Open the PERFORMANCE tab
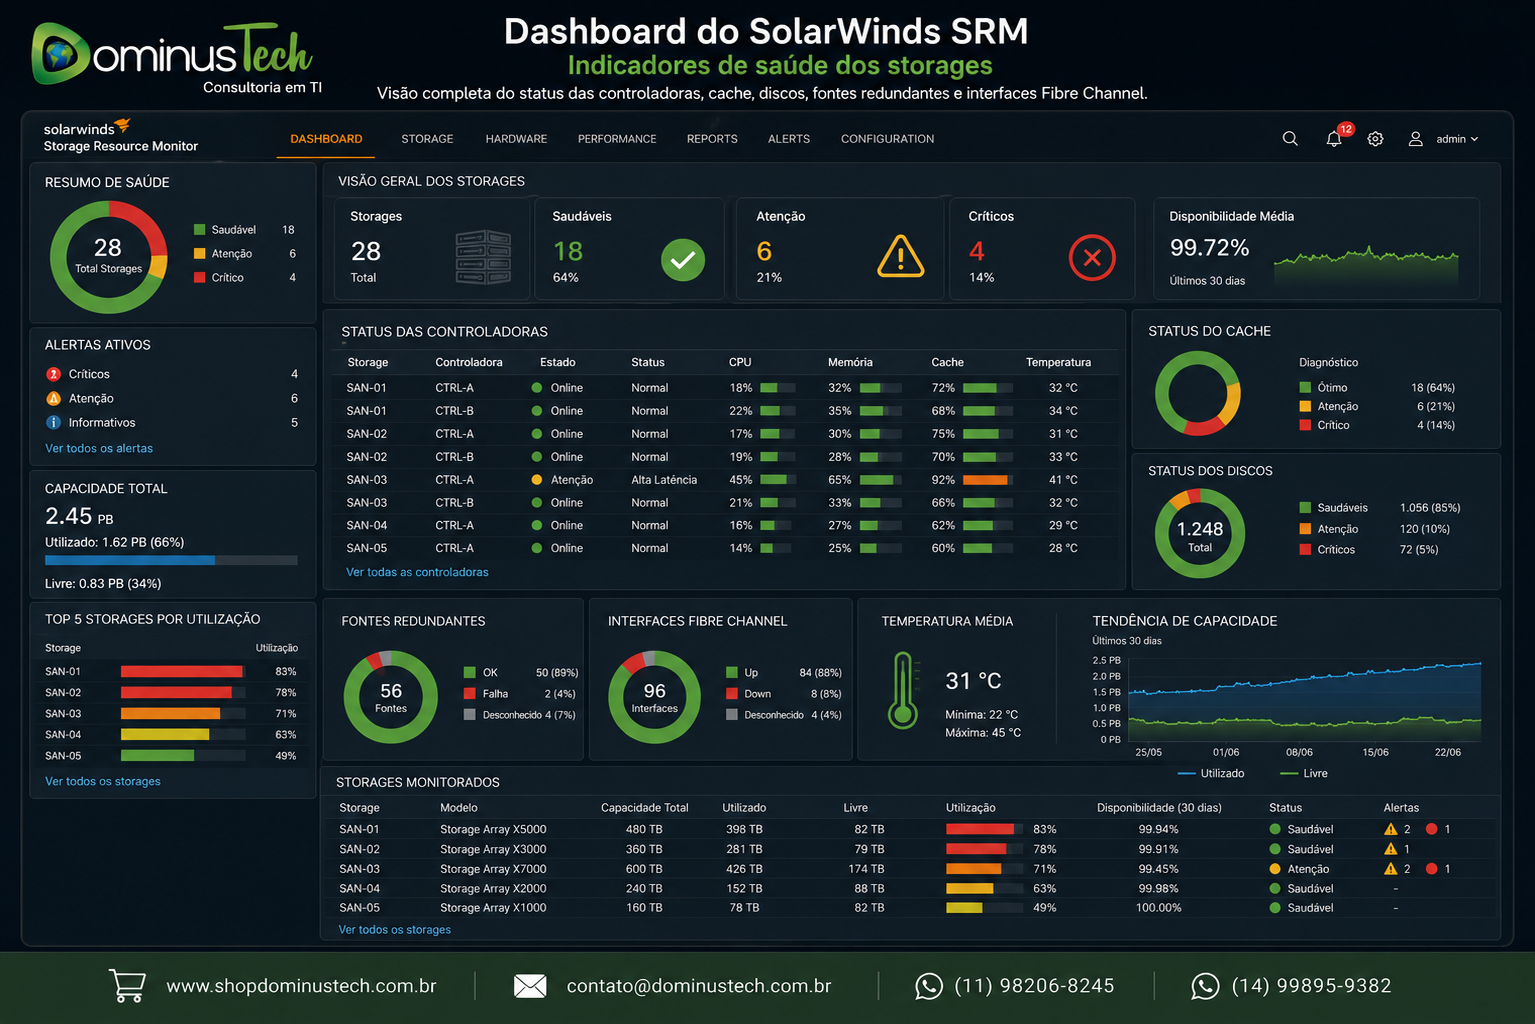This screenshot has height=1024, width=1535. tap(617, 139)
